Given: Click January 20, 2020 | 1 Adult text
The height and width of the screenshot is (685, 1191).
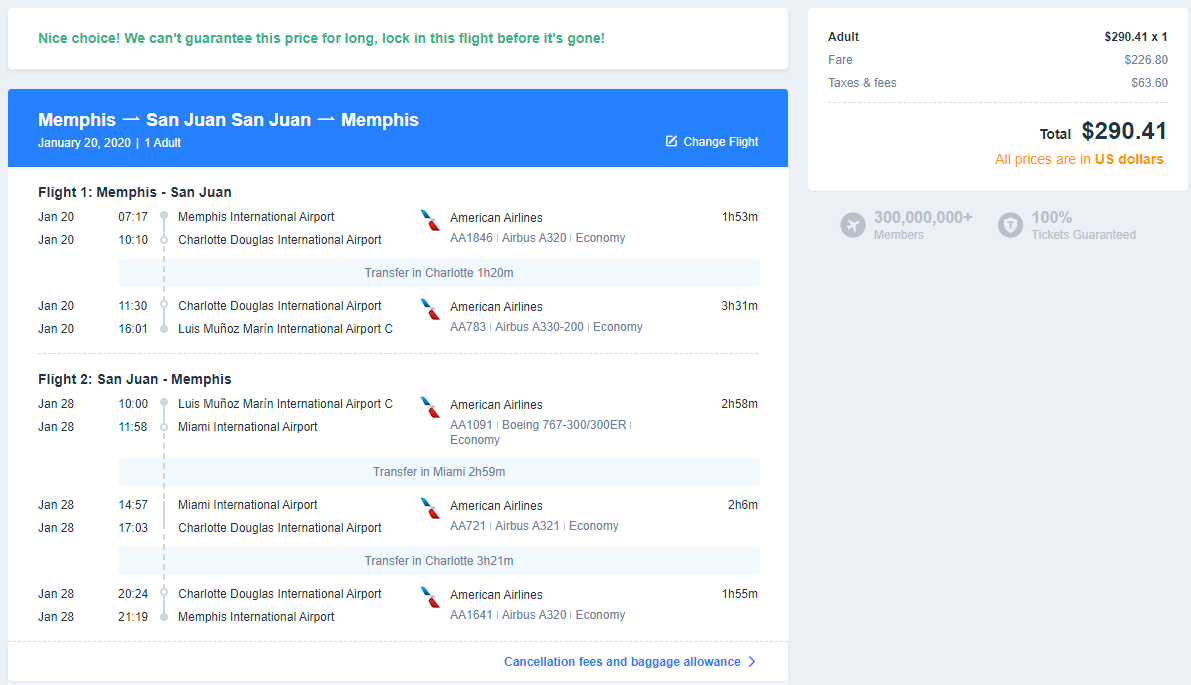Looking at the screenshot, I should pos(109,143).
